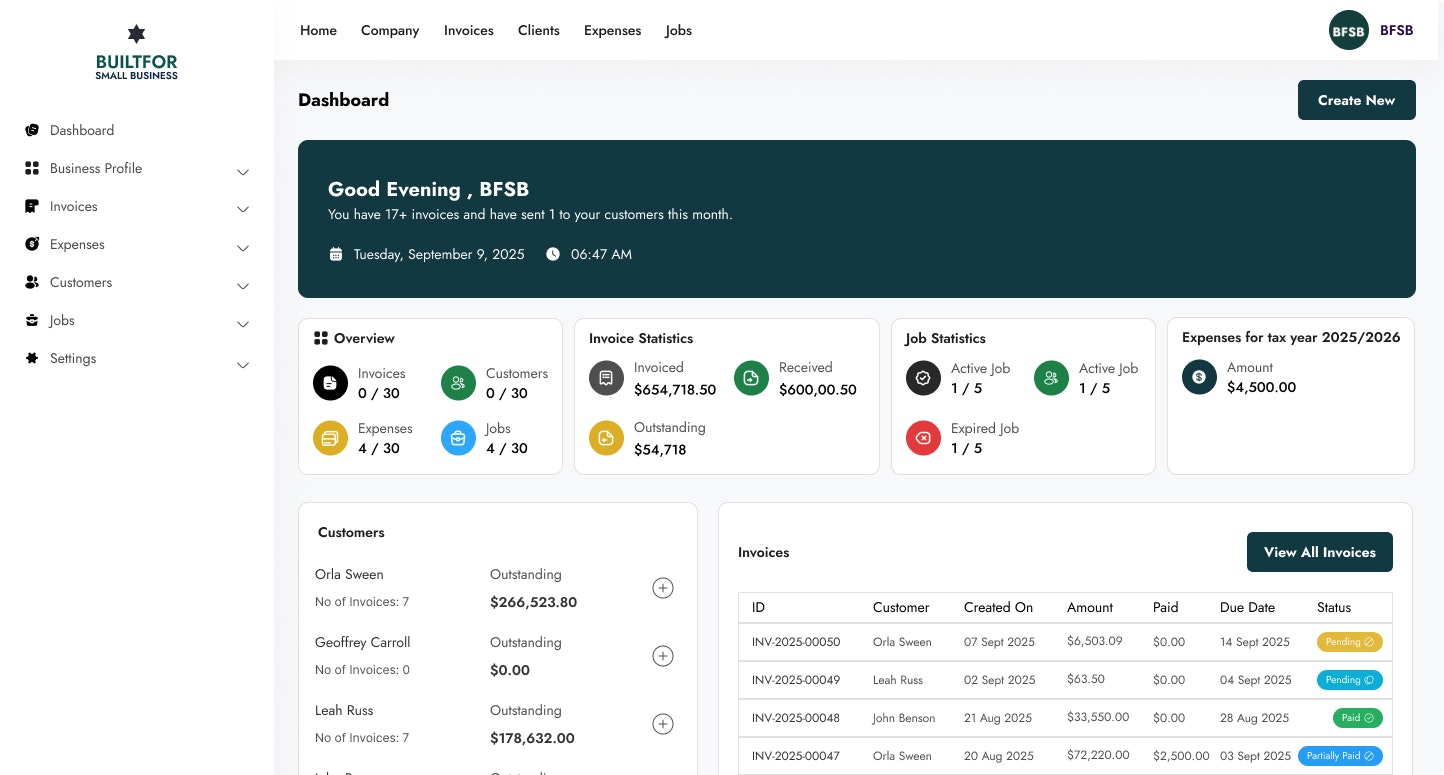The image size is (1444, 775).
Task: Click the Pending badge for INV-2025-00049
Action: (1349, 680)
